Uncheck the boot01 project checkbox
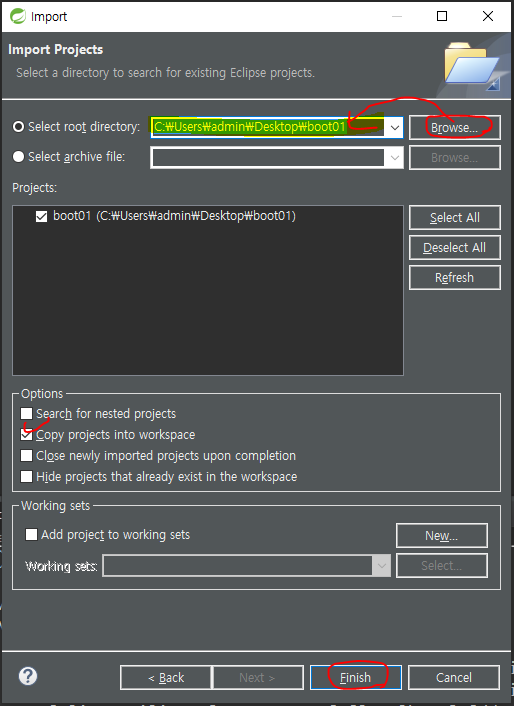The image size is (514, 706). point(41,217)
